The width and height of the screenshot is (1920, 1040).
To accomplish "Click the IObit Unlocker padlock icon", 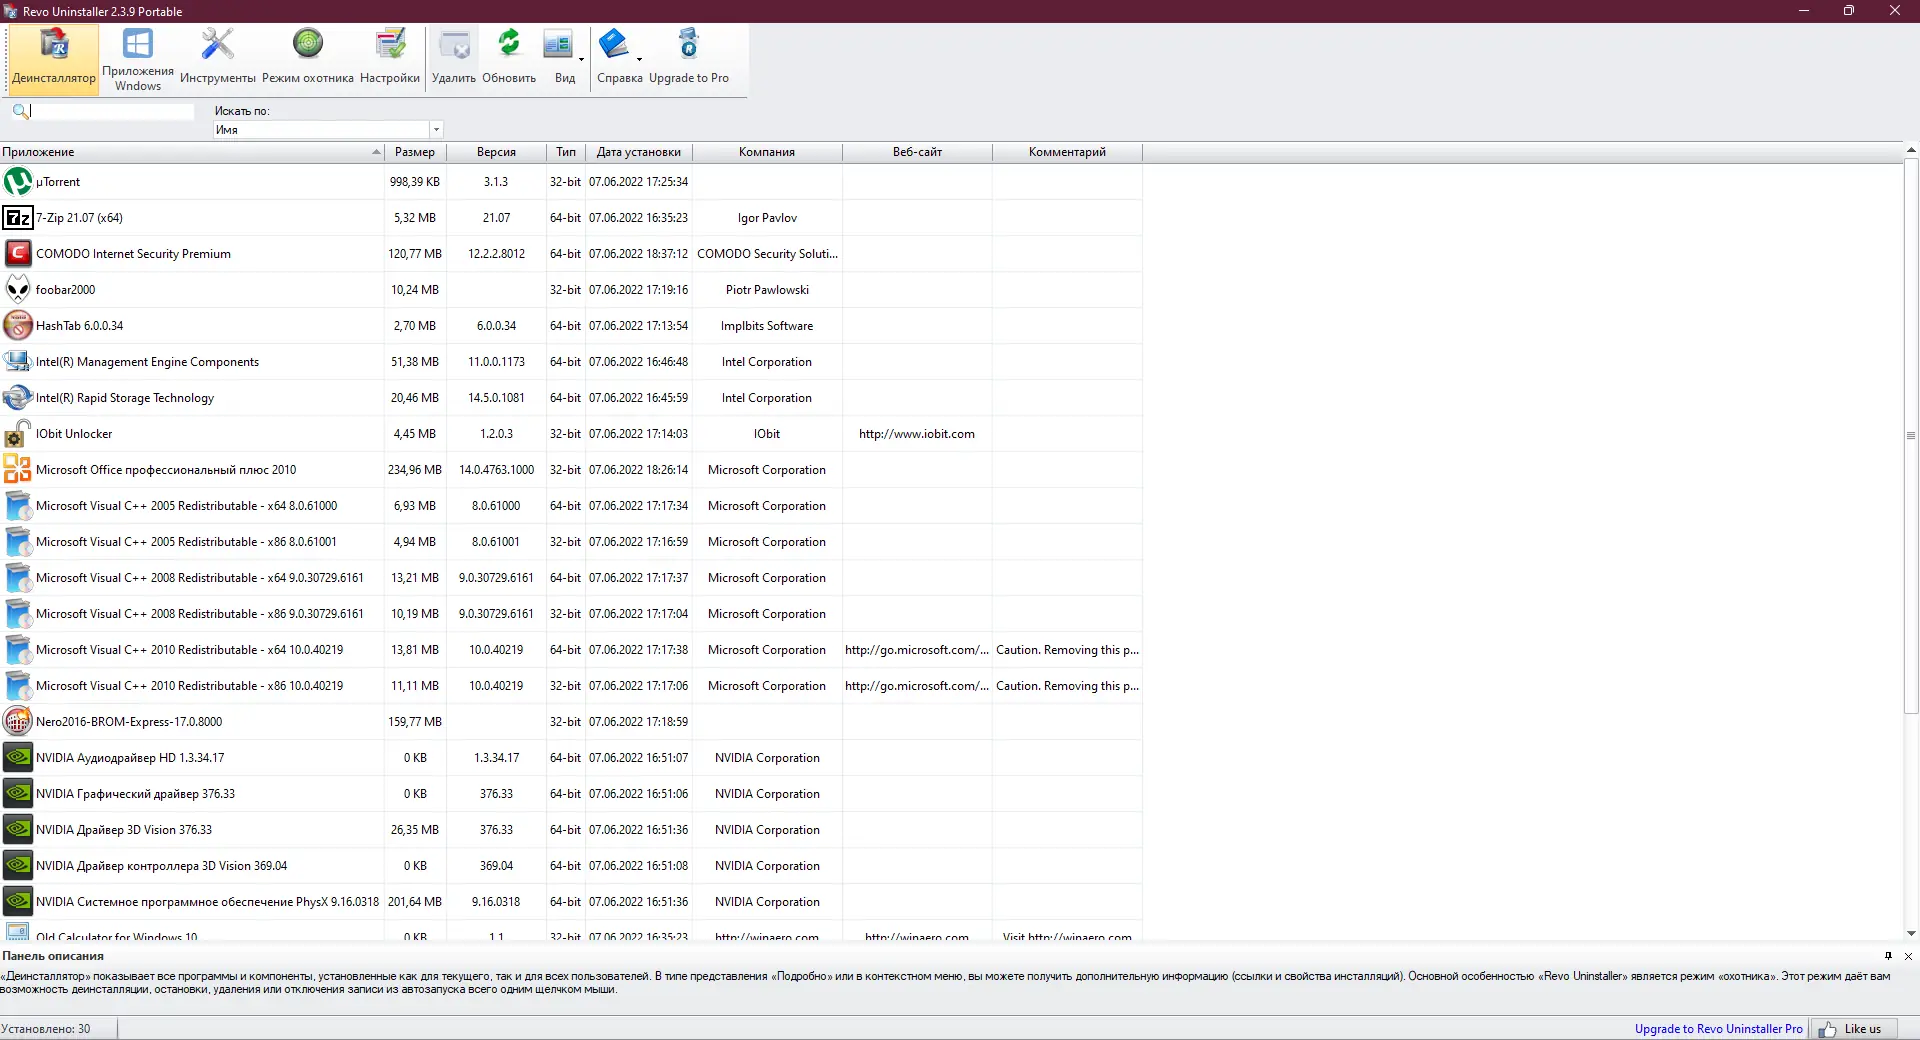I will pyautogui.click(x=18, y=434).
